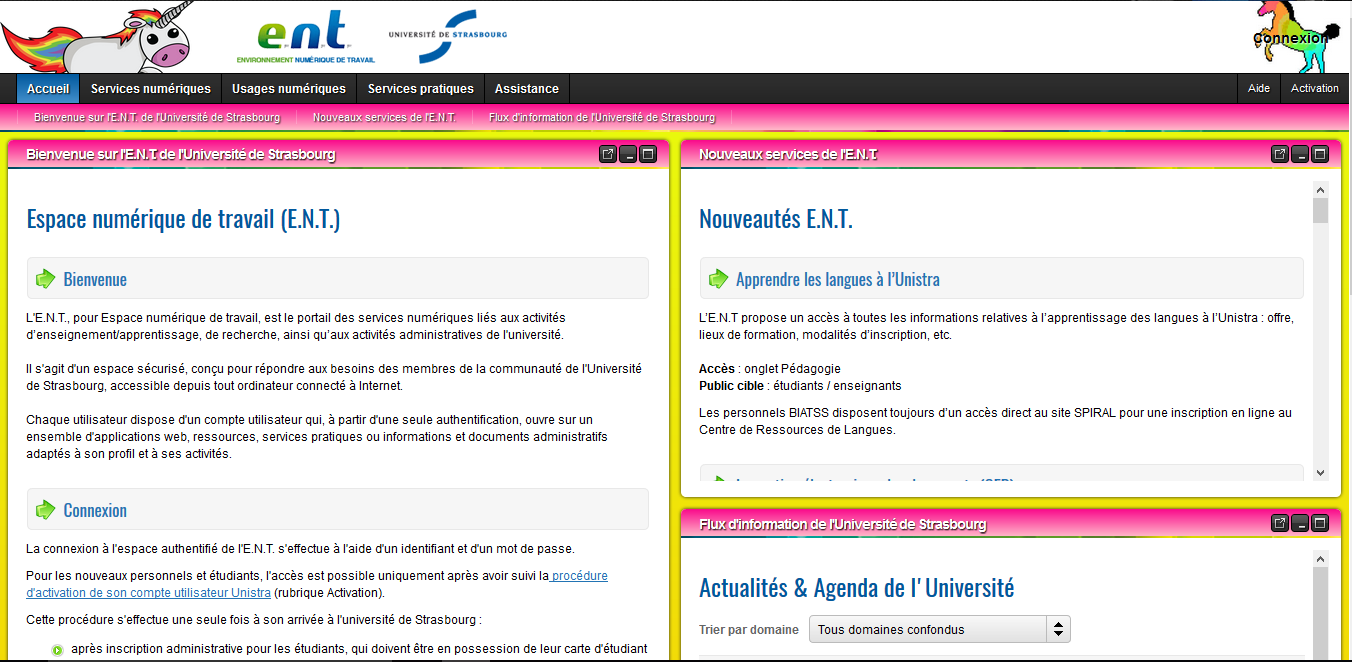
Task: Minimize the Bienvenue sur l'E.N.T. portlet
Action: 628,154
